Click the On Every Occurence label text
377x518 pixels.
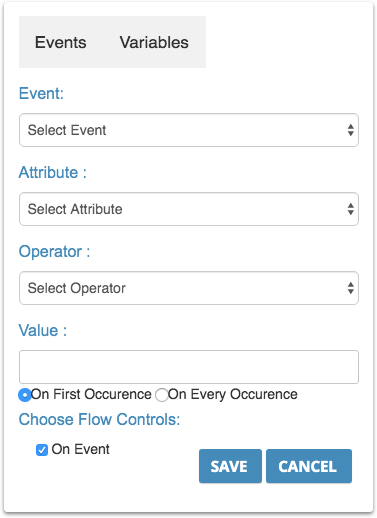[x=233, y=394]
